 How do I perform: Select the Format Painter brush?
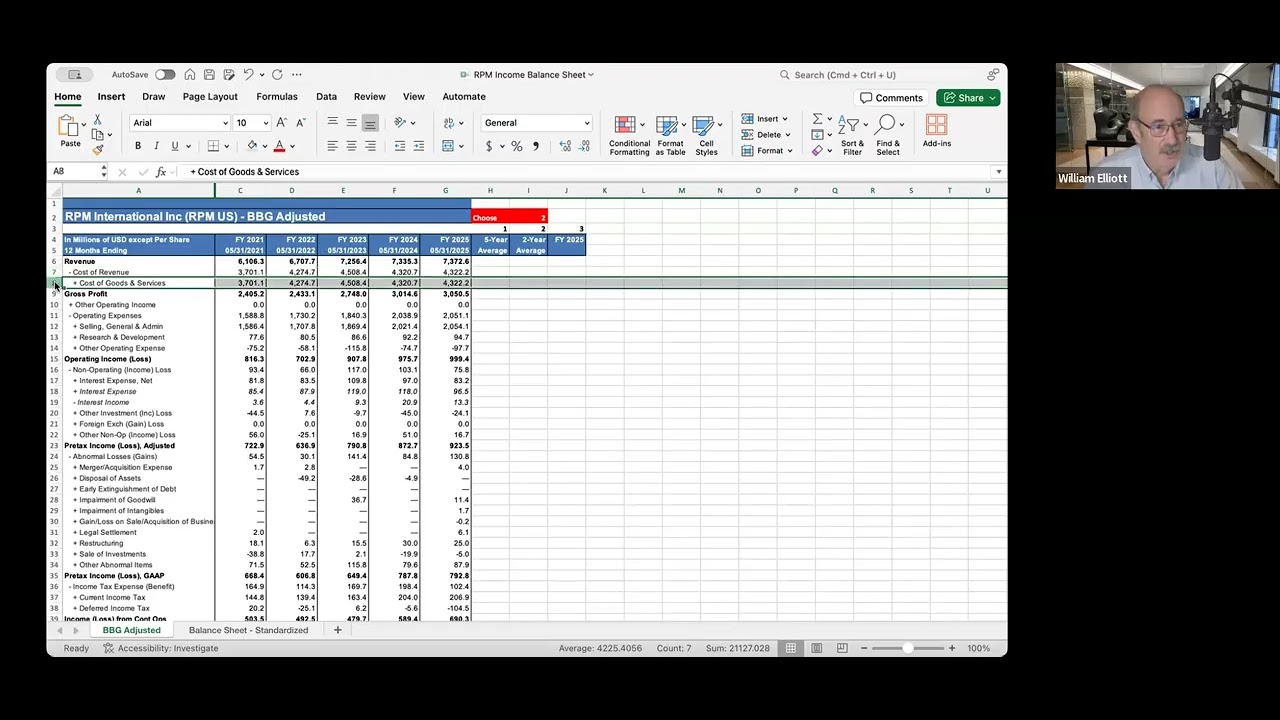click(97, 150)
